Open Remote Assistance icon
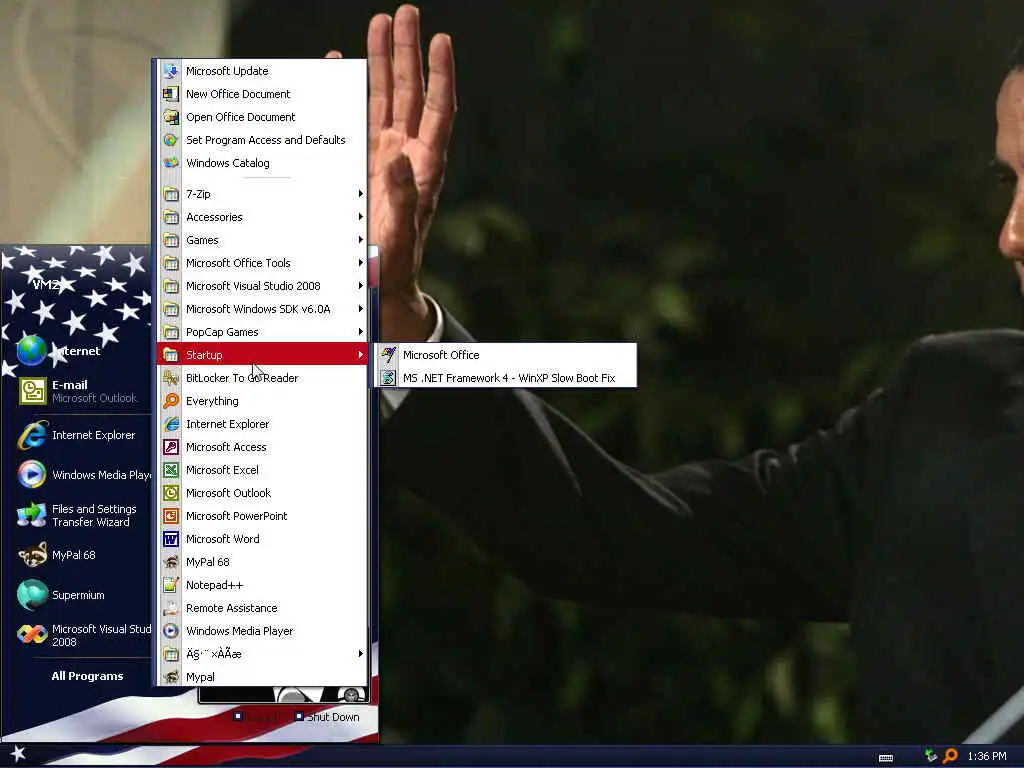The width and height of the screenshot is (1024, 768). tap(171, 607)
